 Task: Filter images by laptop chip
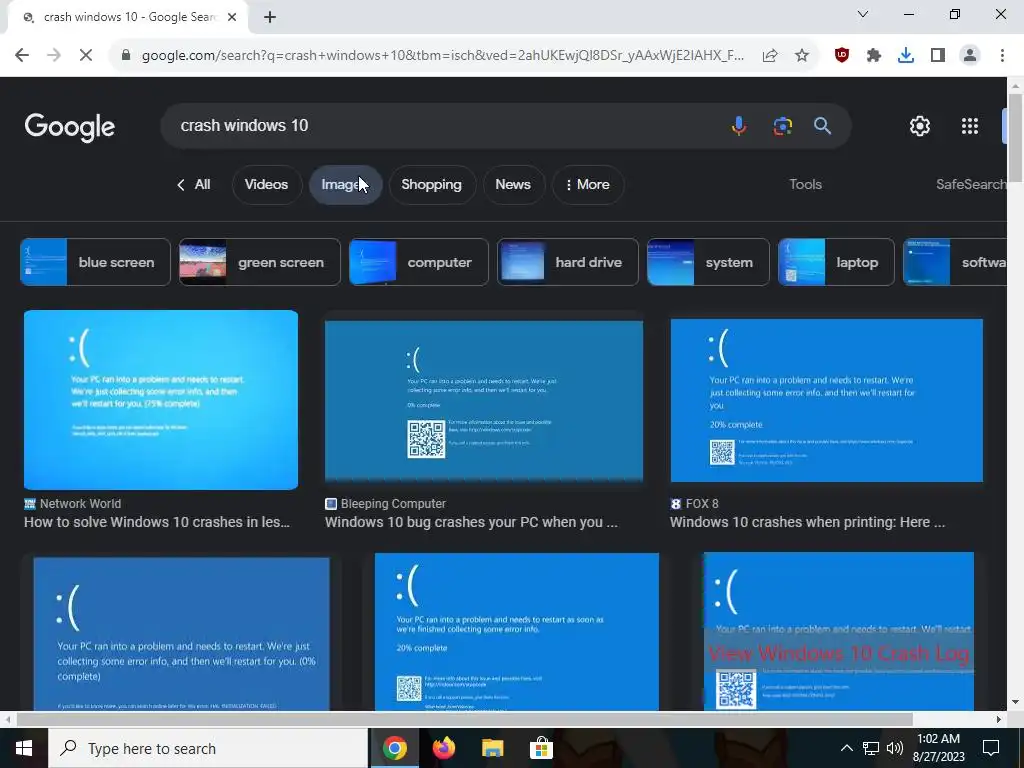click(x=836, y=263)
